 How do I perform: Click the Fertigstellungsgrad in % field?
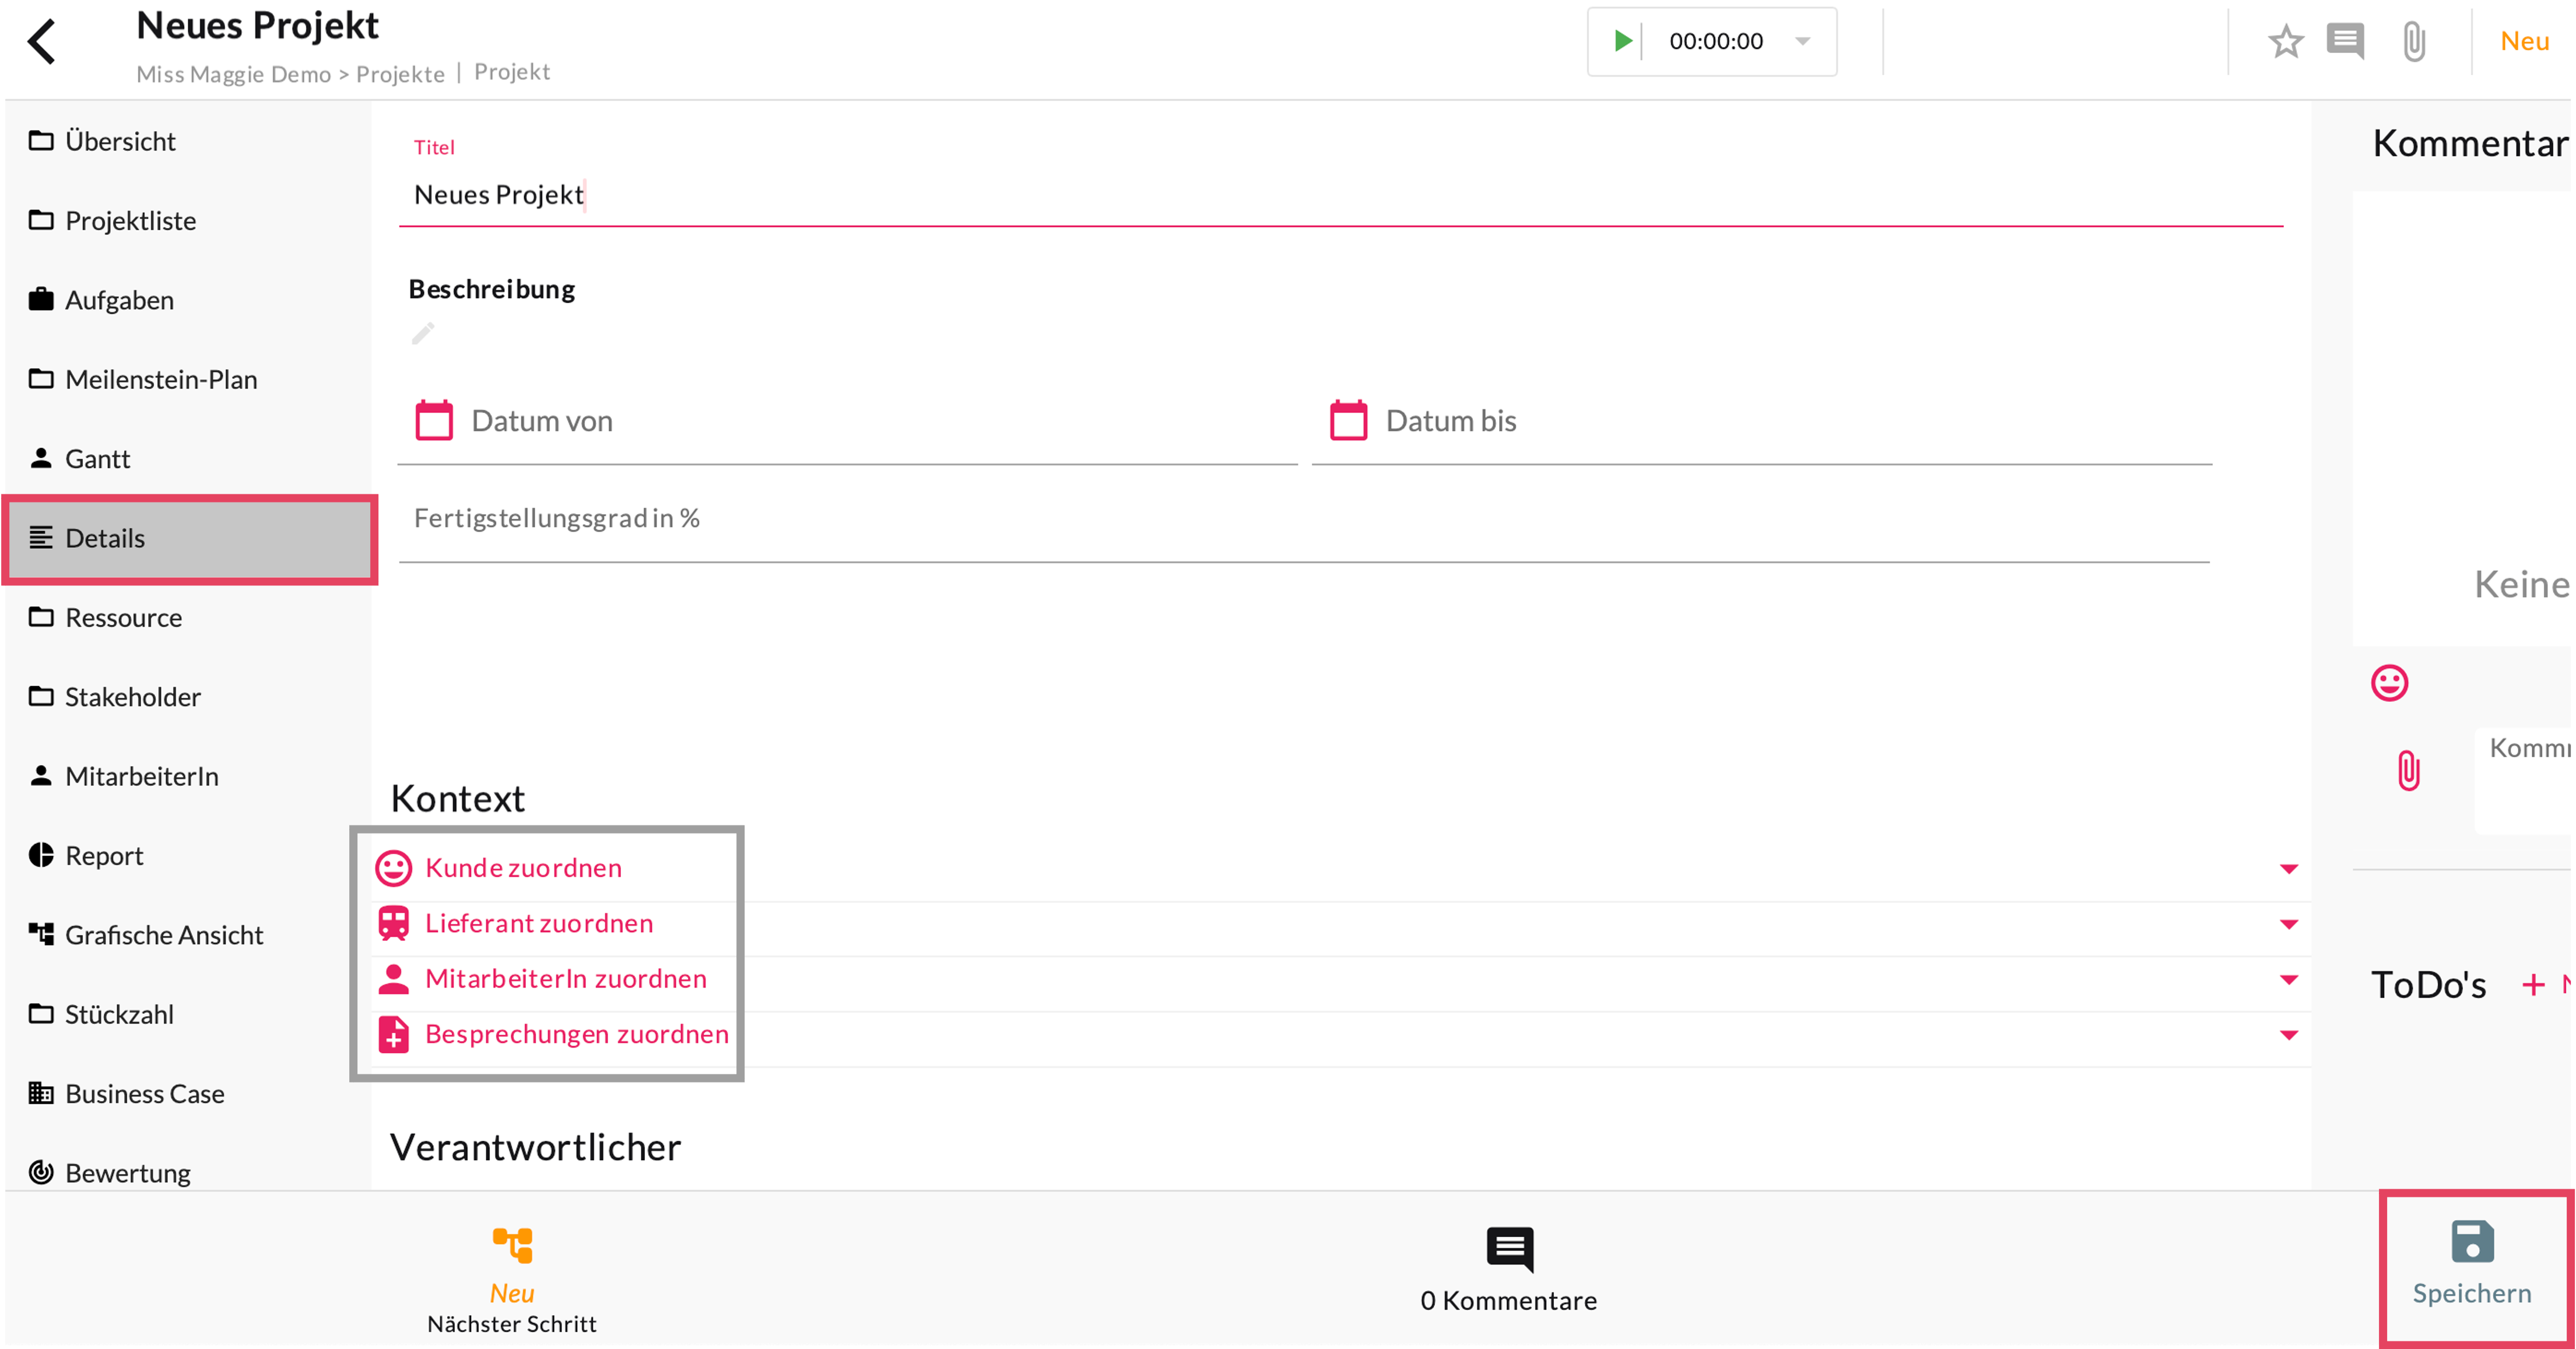tap(1300, 519)
